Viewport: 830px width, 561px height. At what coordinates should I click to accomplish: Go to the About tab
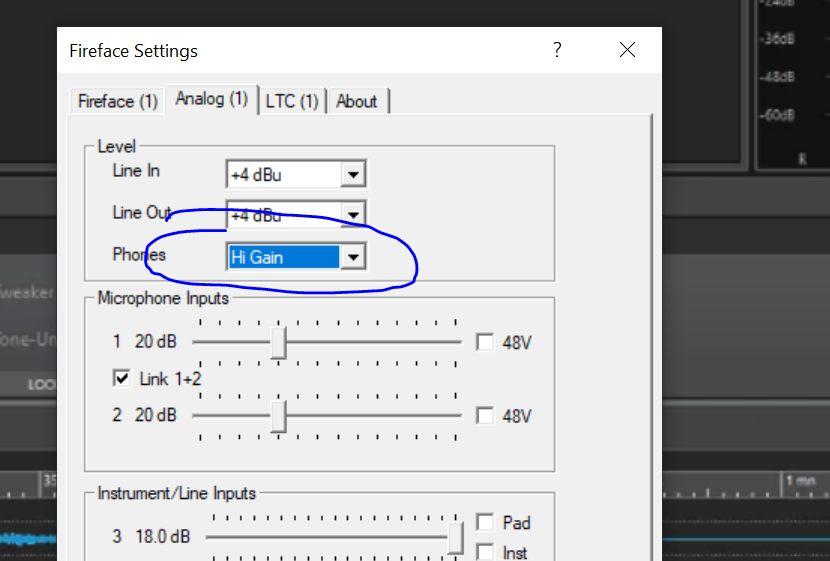pyautogui.click(x=357, y=101)
